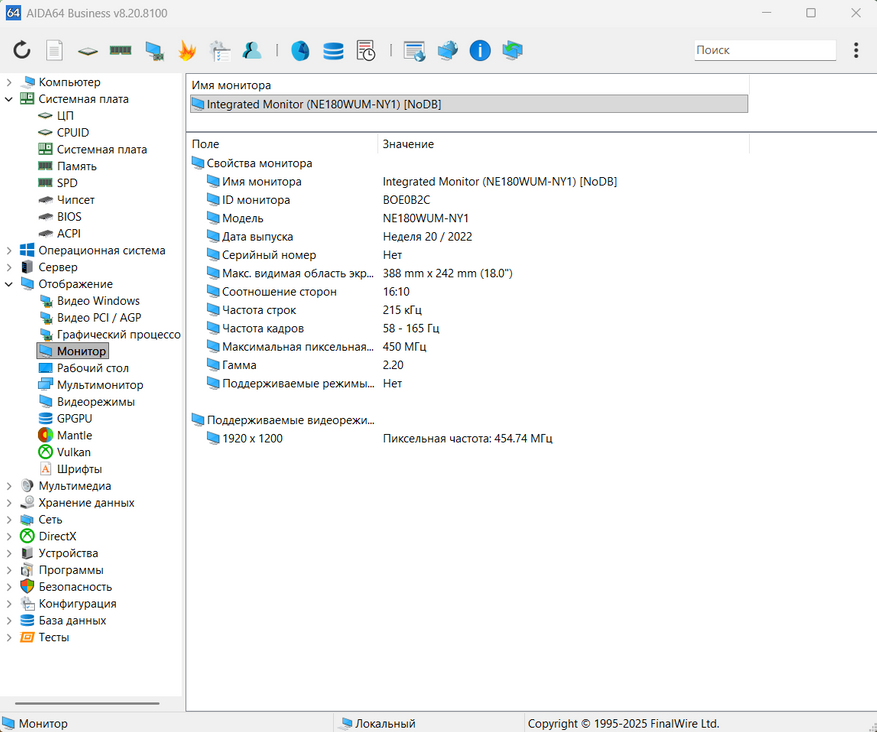The width and height of the screenshot is (877, 732).
Task: Open Системная плата child item
Action: tap(102, 149)
